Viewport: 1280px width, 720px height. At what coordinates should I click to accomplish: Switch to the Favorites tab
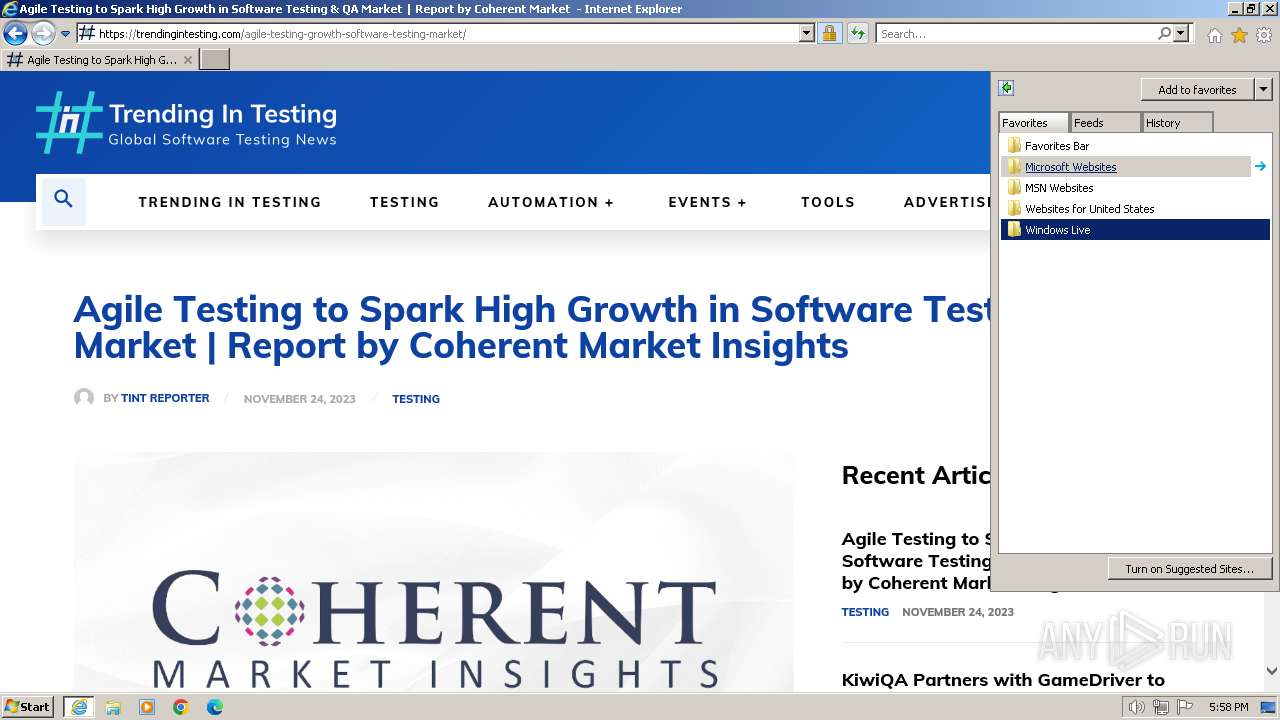(x=1033, y=123)
